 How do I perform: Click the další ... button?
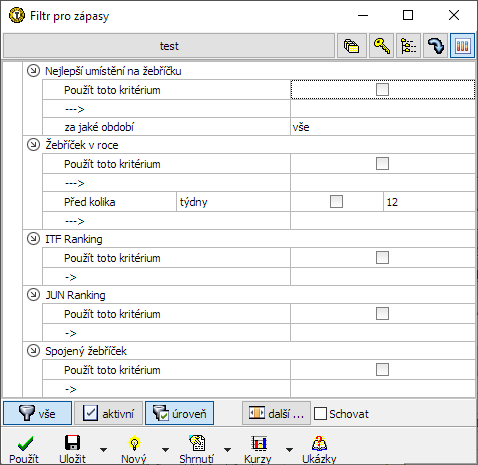click(x=276, y=413)
